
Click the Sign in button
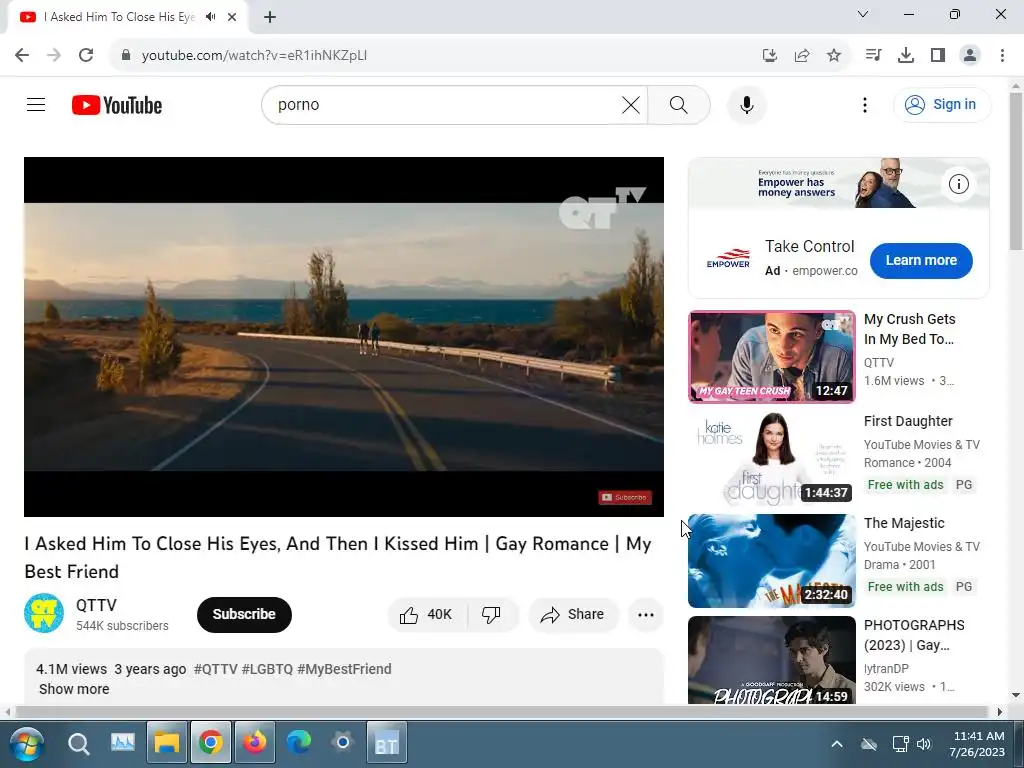942,104
